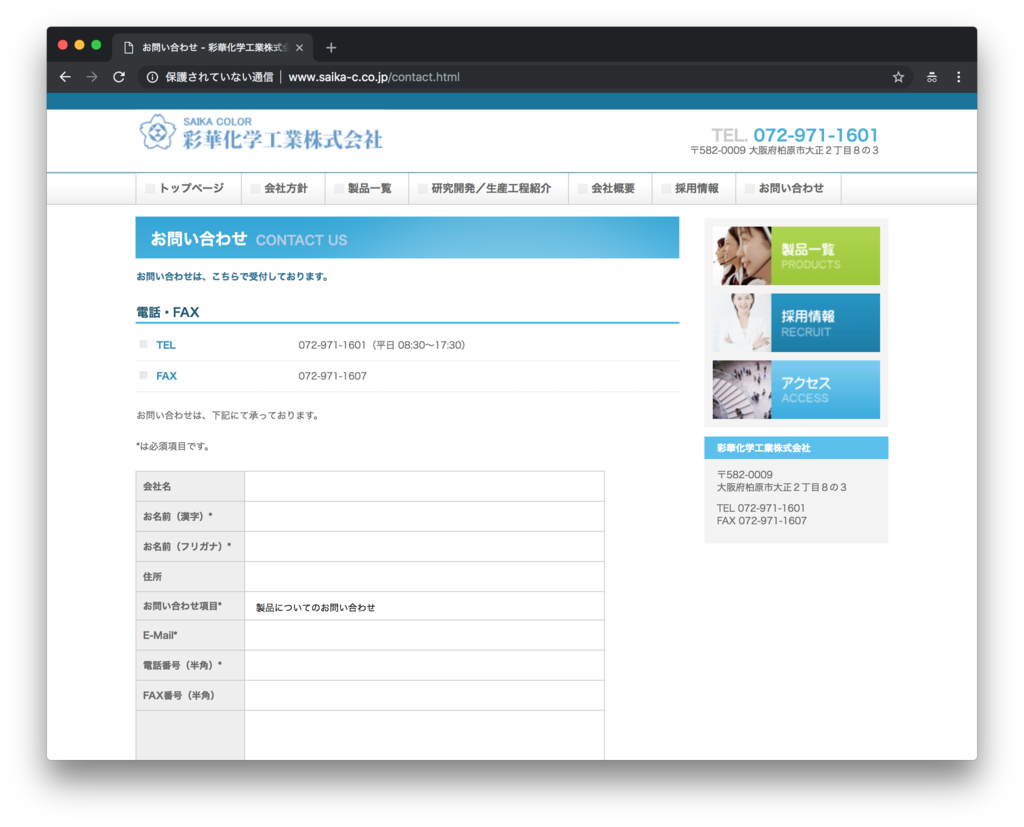This screenshot has height=827, width=1024.
Task: Bookmark this page with the star
Action: [899, 77]
